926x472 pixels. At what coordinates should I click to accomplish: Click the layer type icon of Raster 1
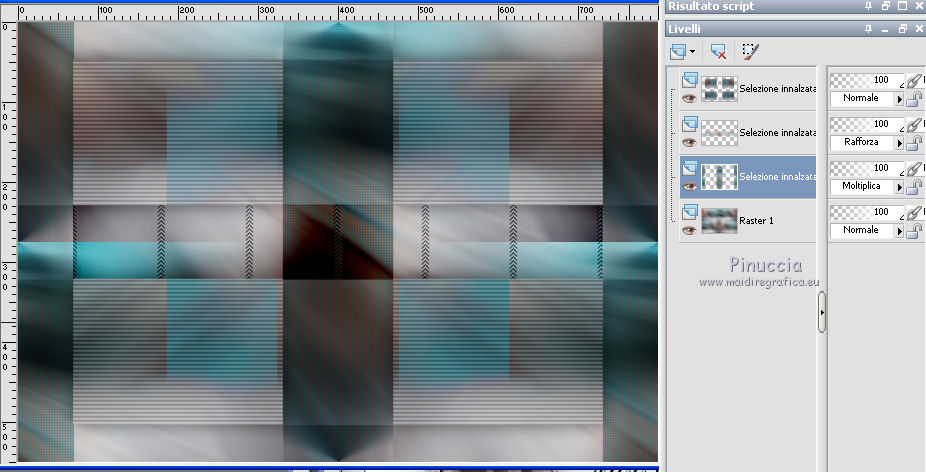689,212
